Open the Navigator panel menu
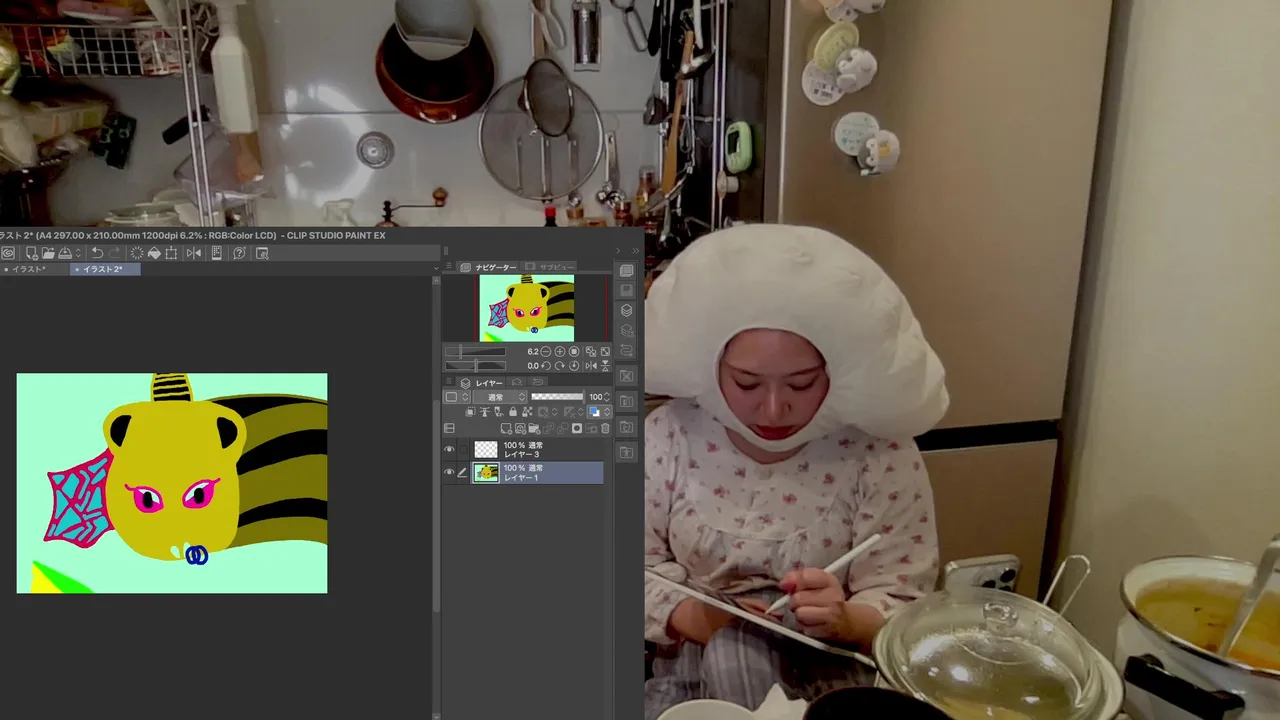1280x720 pixels. pyautogui.click(x=448, y=267)
